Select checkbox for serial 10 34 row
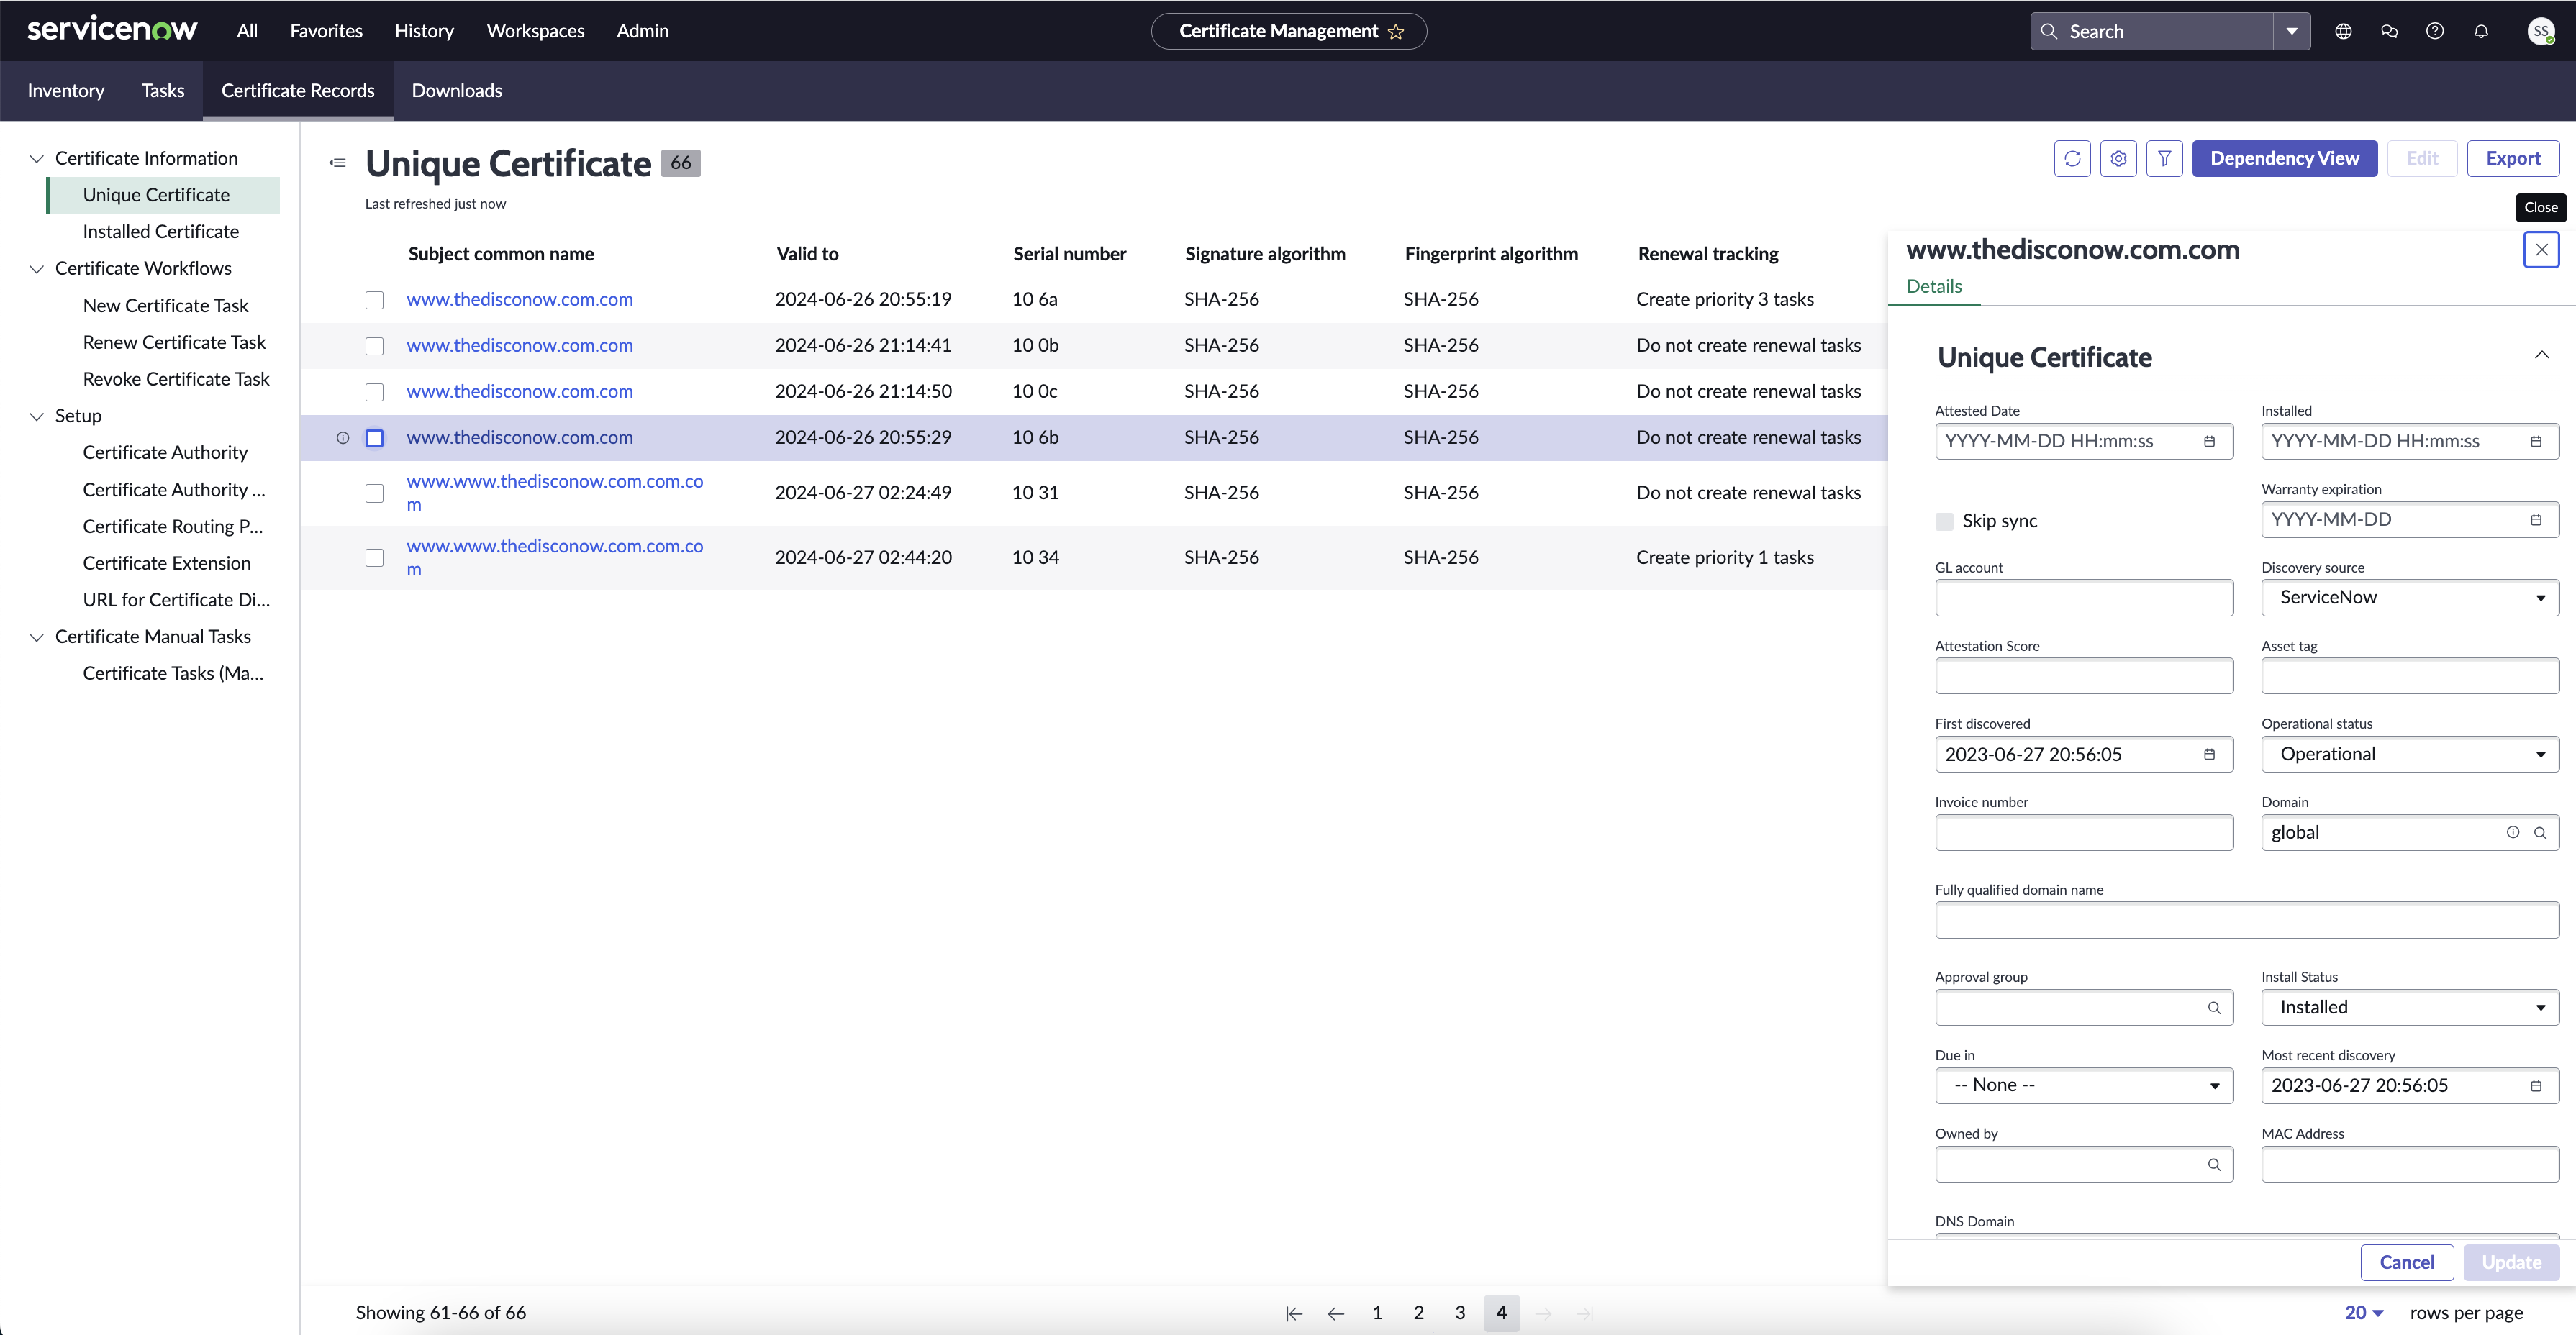Image resolution: width=2576 pixels, height=1335 pixels. [x=374, y=558]
